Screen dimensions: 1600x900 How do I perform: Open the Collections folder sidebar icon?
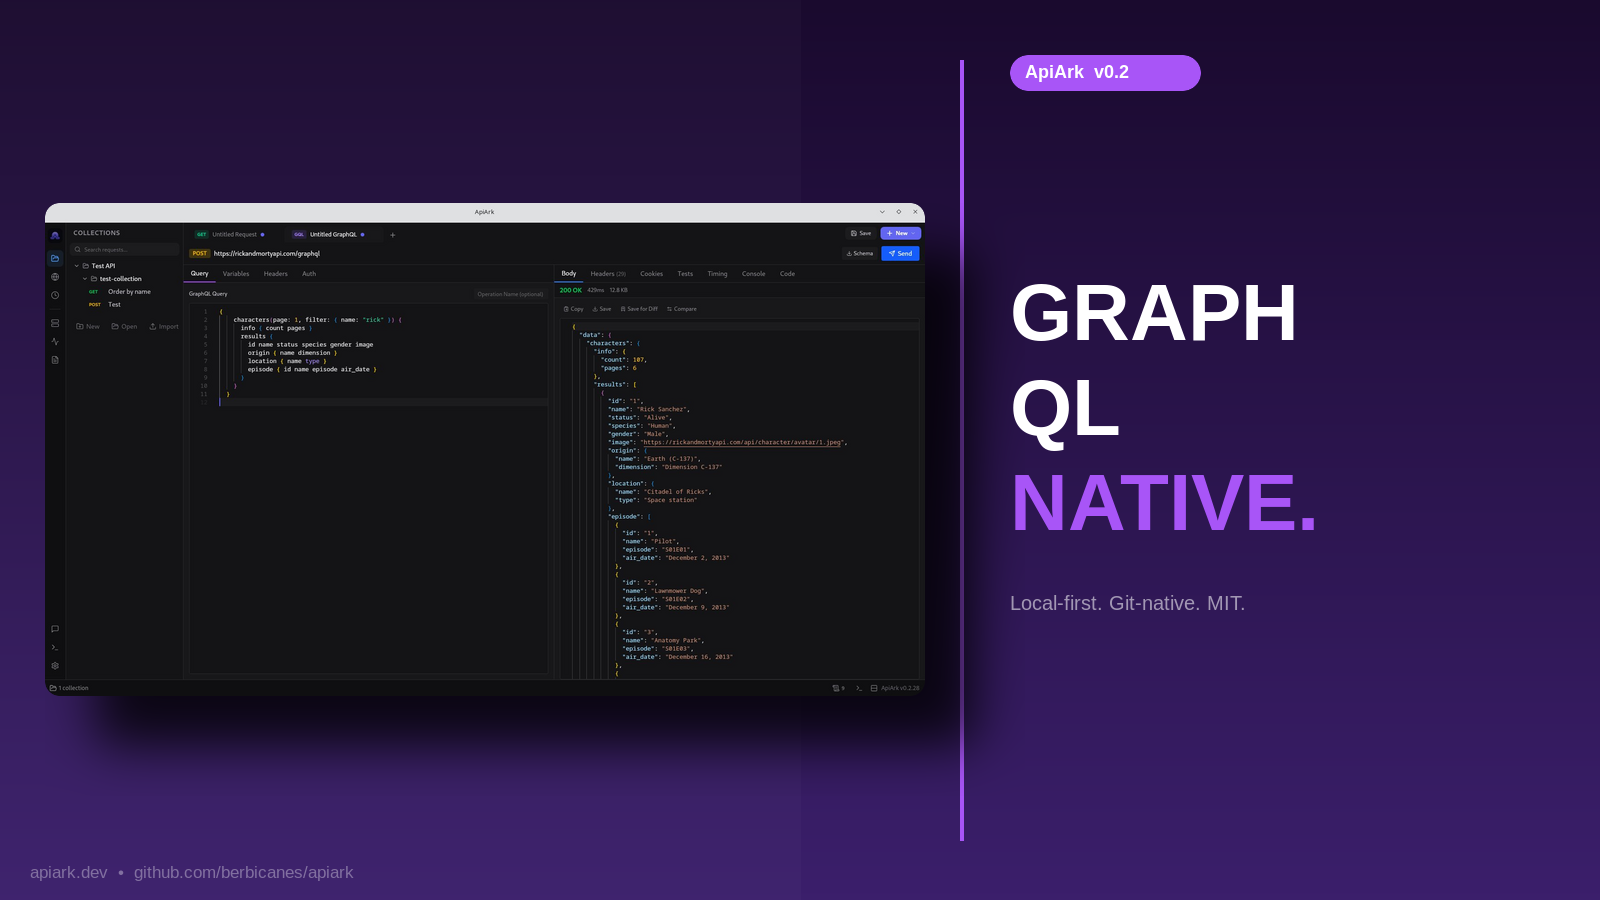[x=55, y=258]
